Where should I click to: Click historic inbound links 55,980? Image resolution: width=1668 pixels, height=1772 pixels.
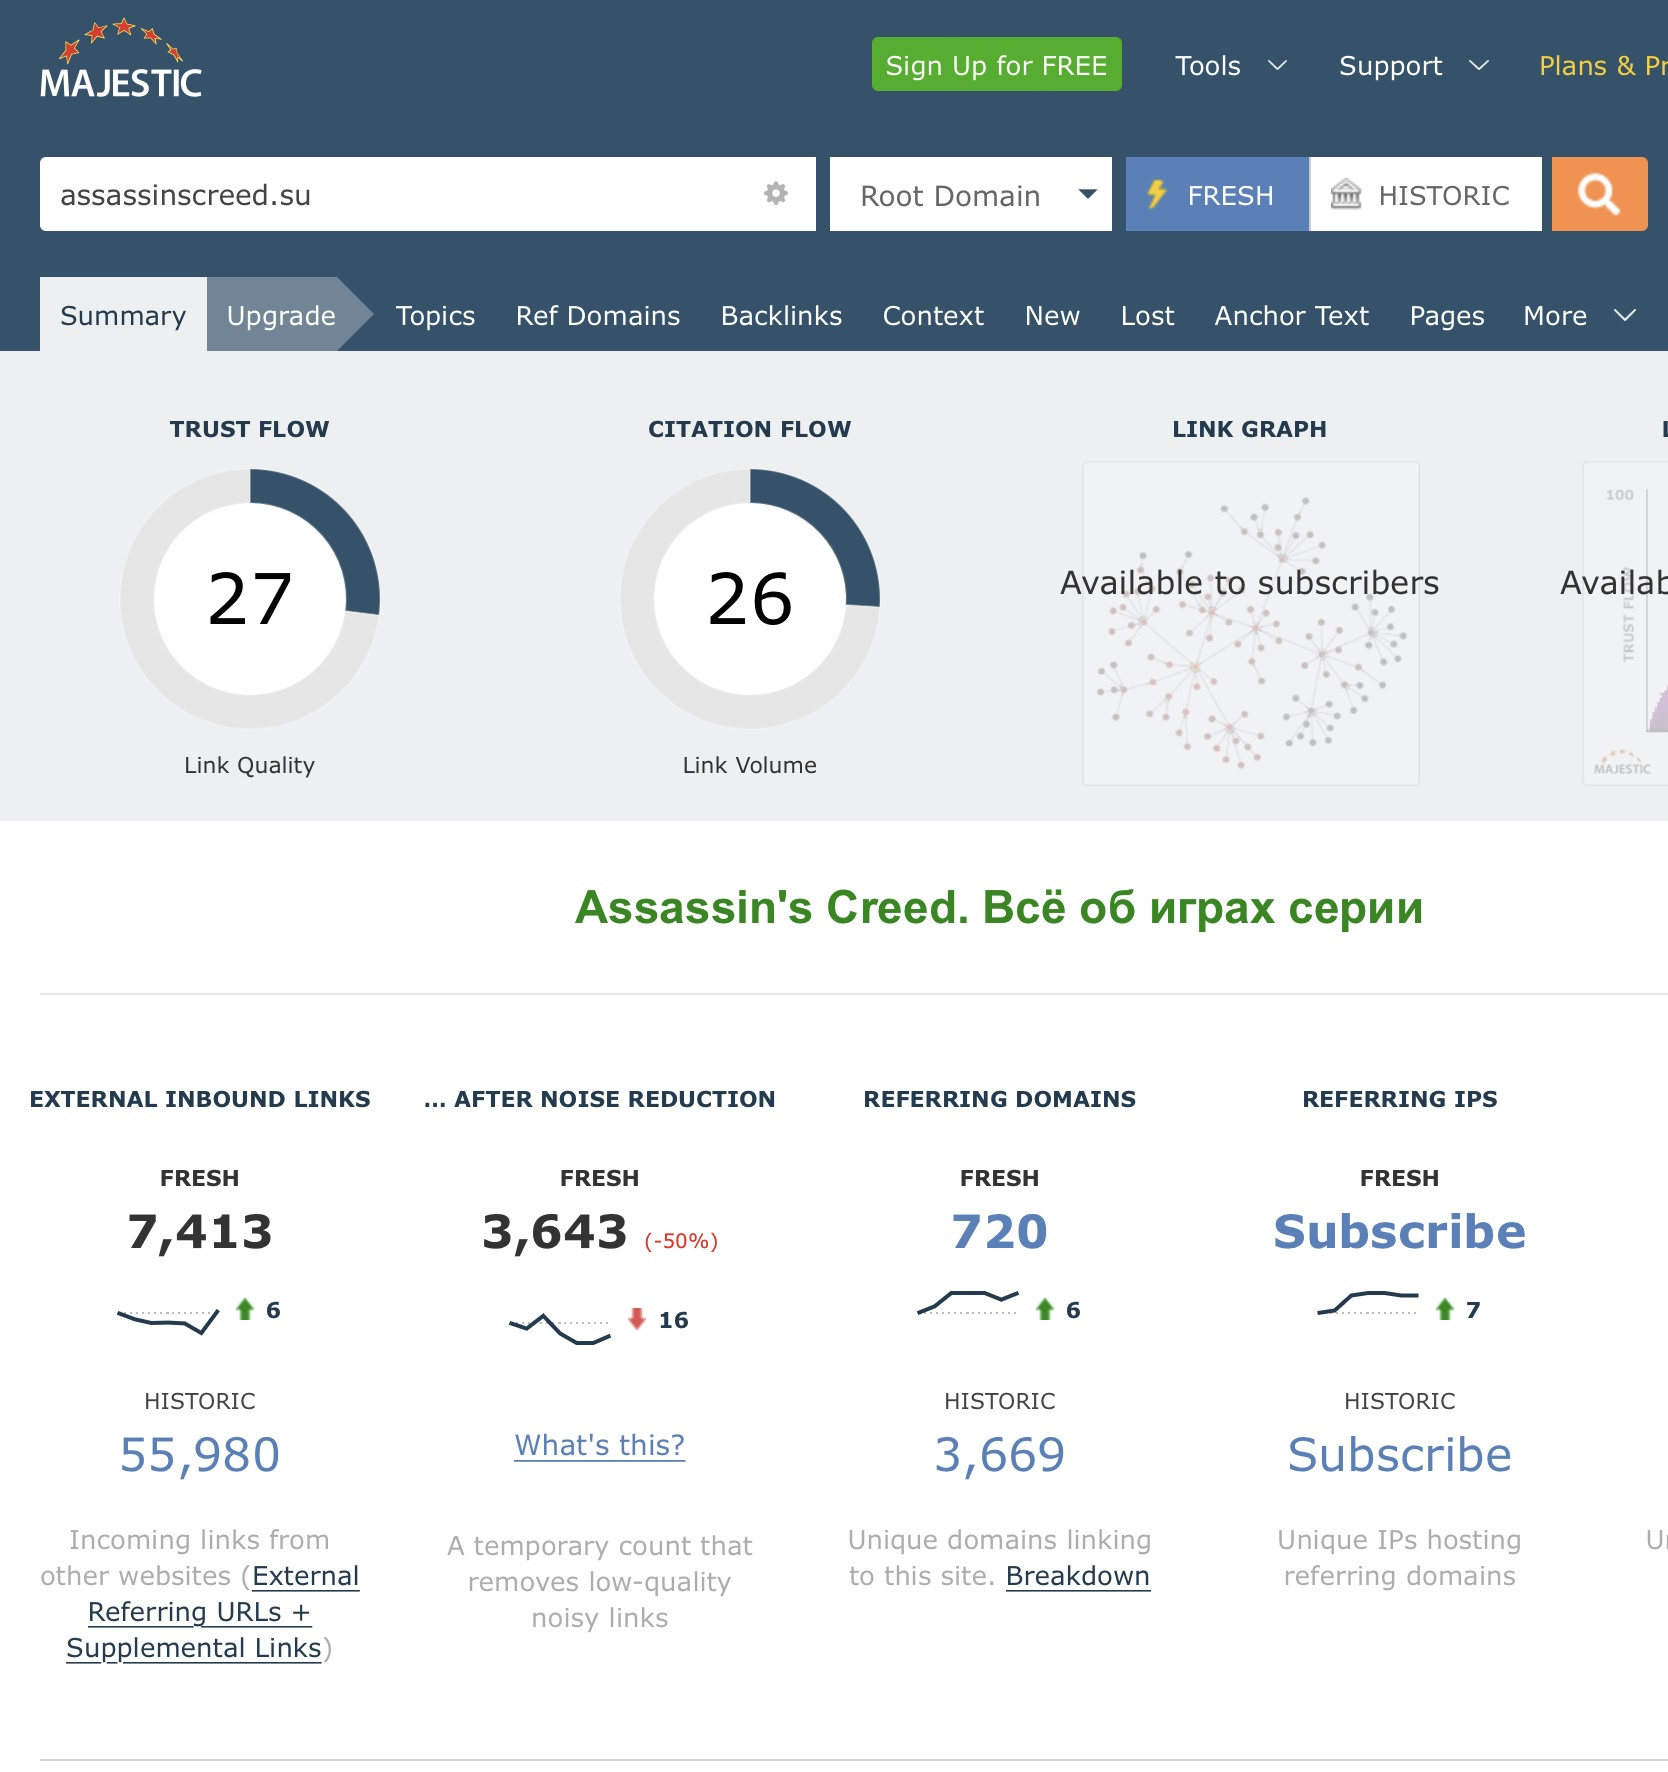pyautogui.click(x=200, y=1455)
